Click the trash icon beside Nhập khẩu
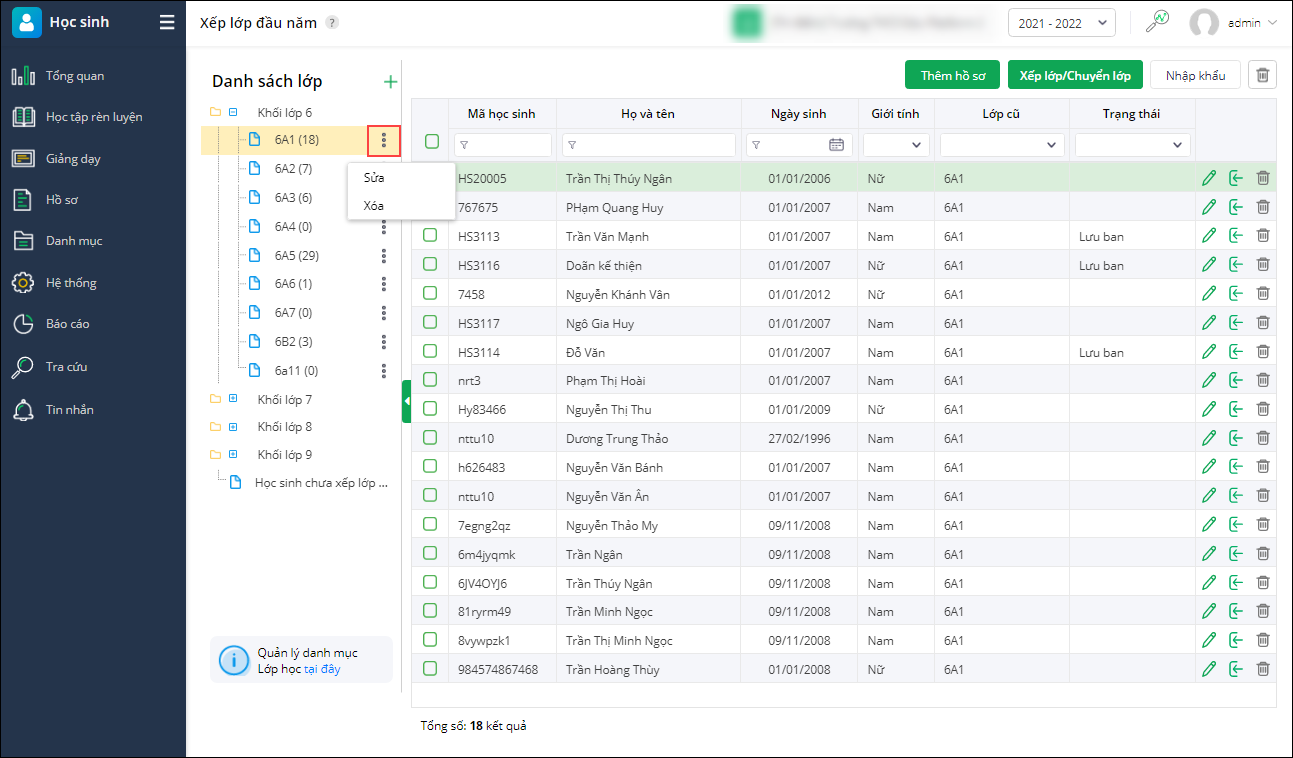Screen dimensions: 1293x758 coord(1263,75)
